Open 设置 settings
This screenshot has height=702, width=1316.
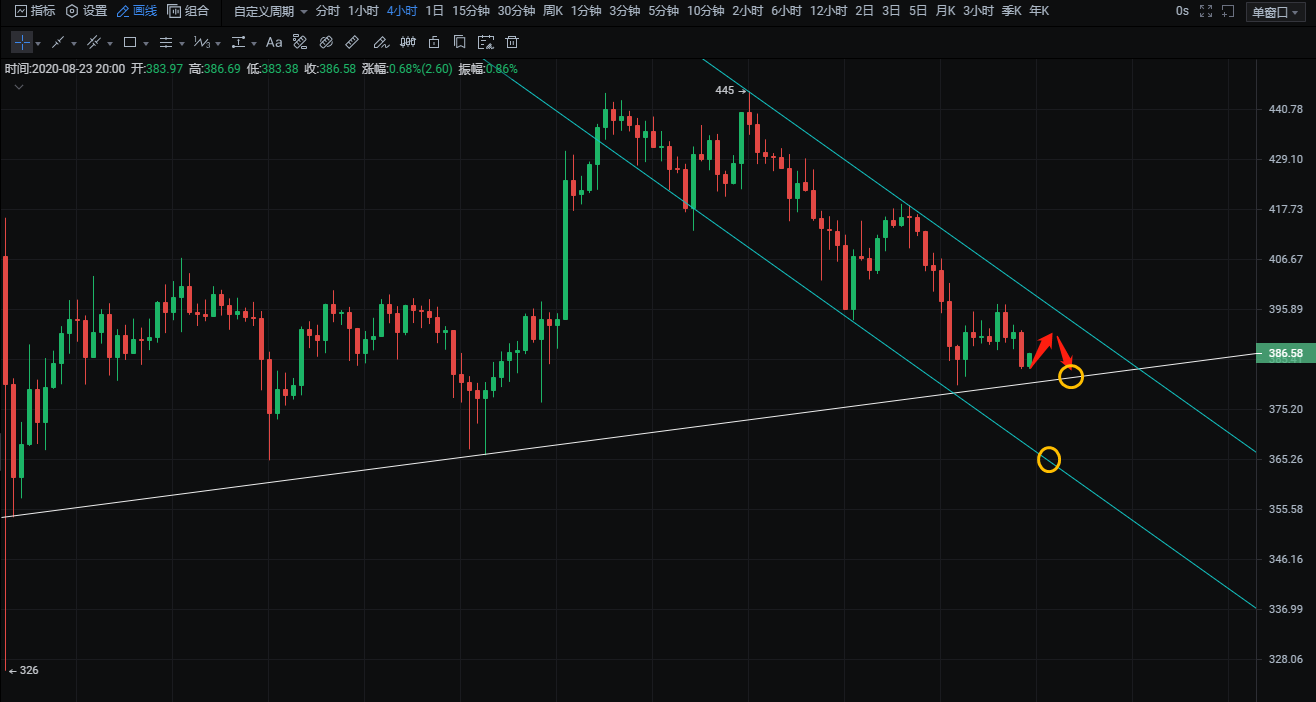86,11
